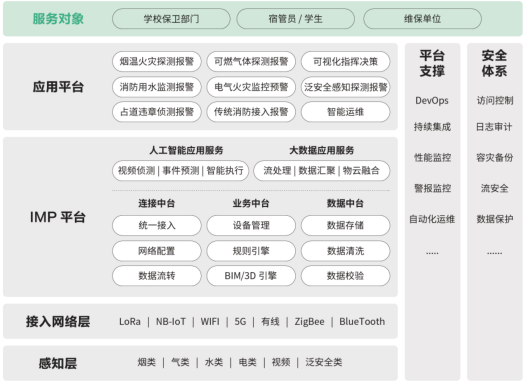526x383 pixels.
Task: Click 泛安全类 in 感知层
Action: 324,362
